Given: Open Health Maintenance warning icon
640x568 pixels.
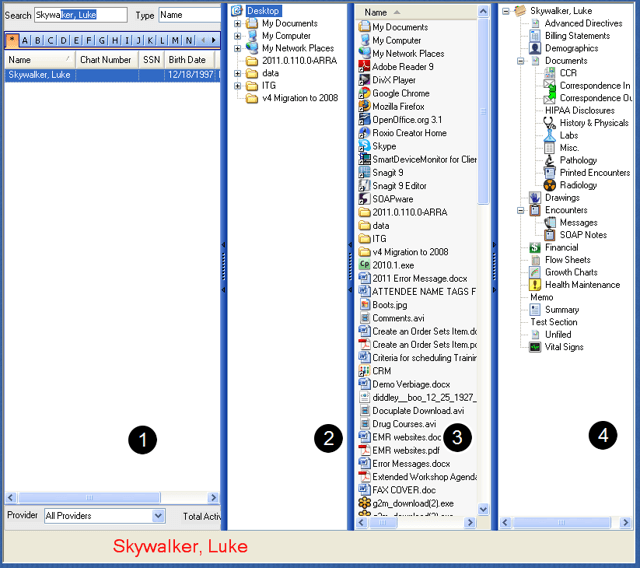Looking at the screenshot, I should pos(535,285).
